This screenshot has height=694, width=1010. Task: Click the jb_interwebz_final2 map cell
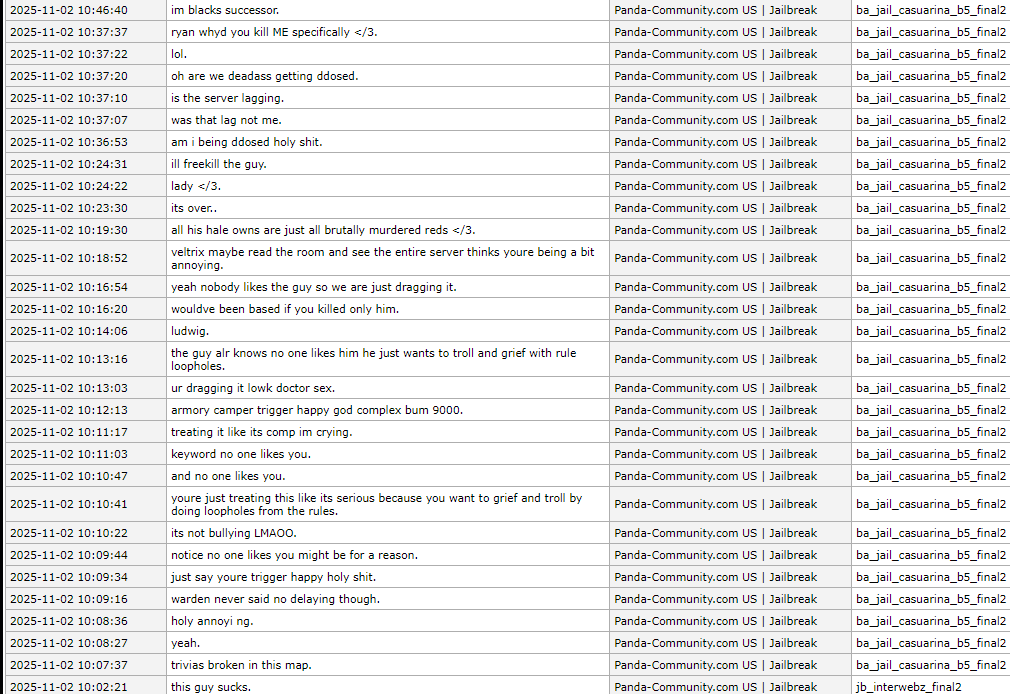pyautogui.click(x=908, y=687)
